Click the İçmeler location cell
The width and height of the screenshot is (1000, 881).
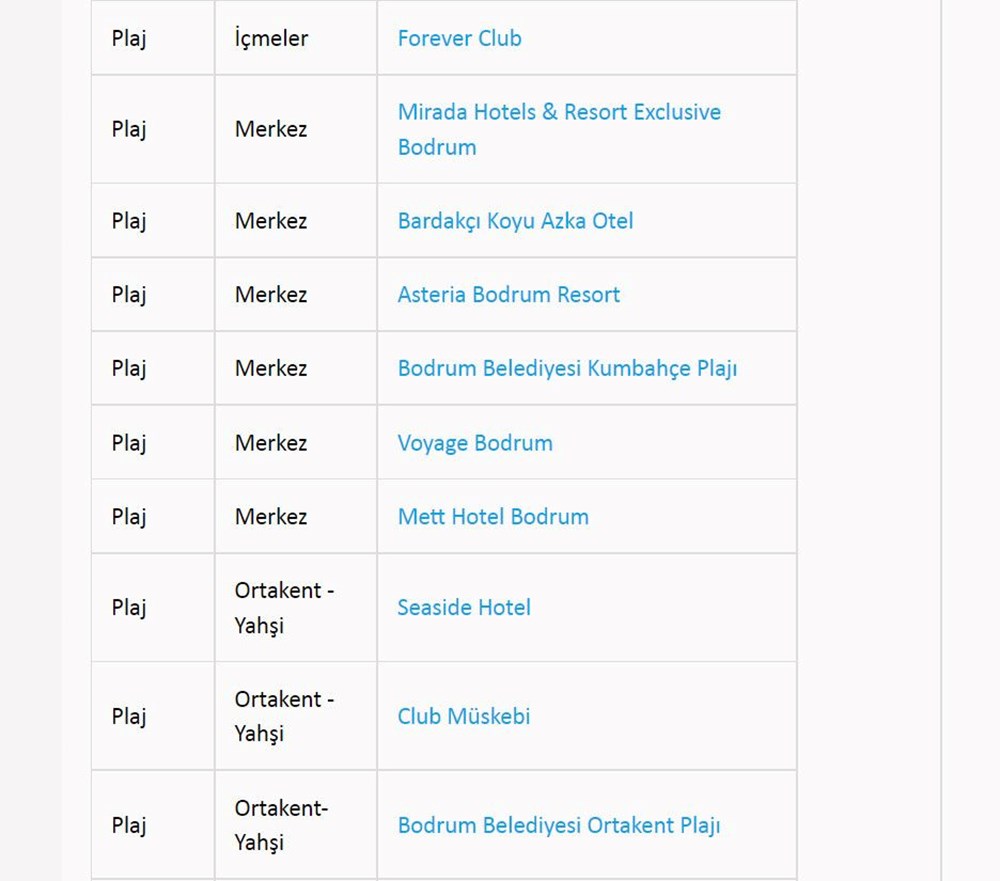(x=271, y=39)
